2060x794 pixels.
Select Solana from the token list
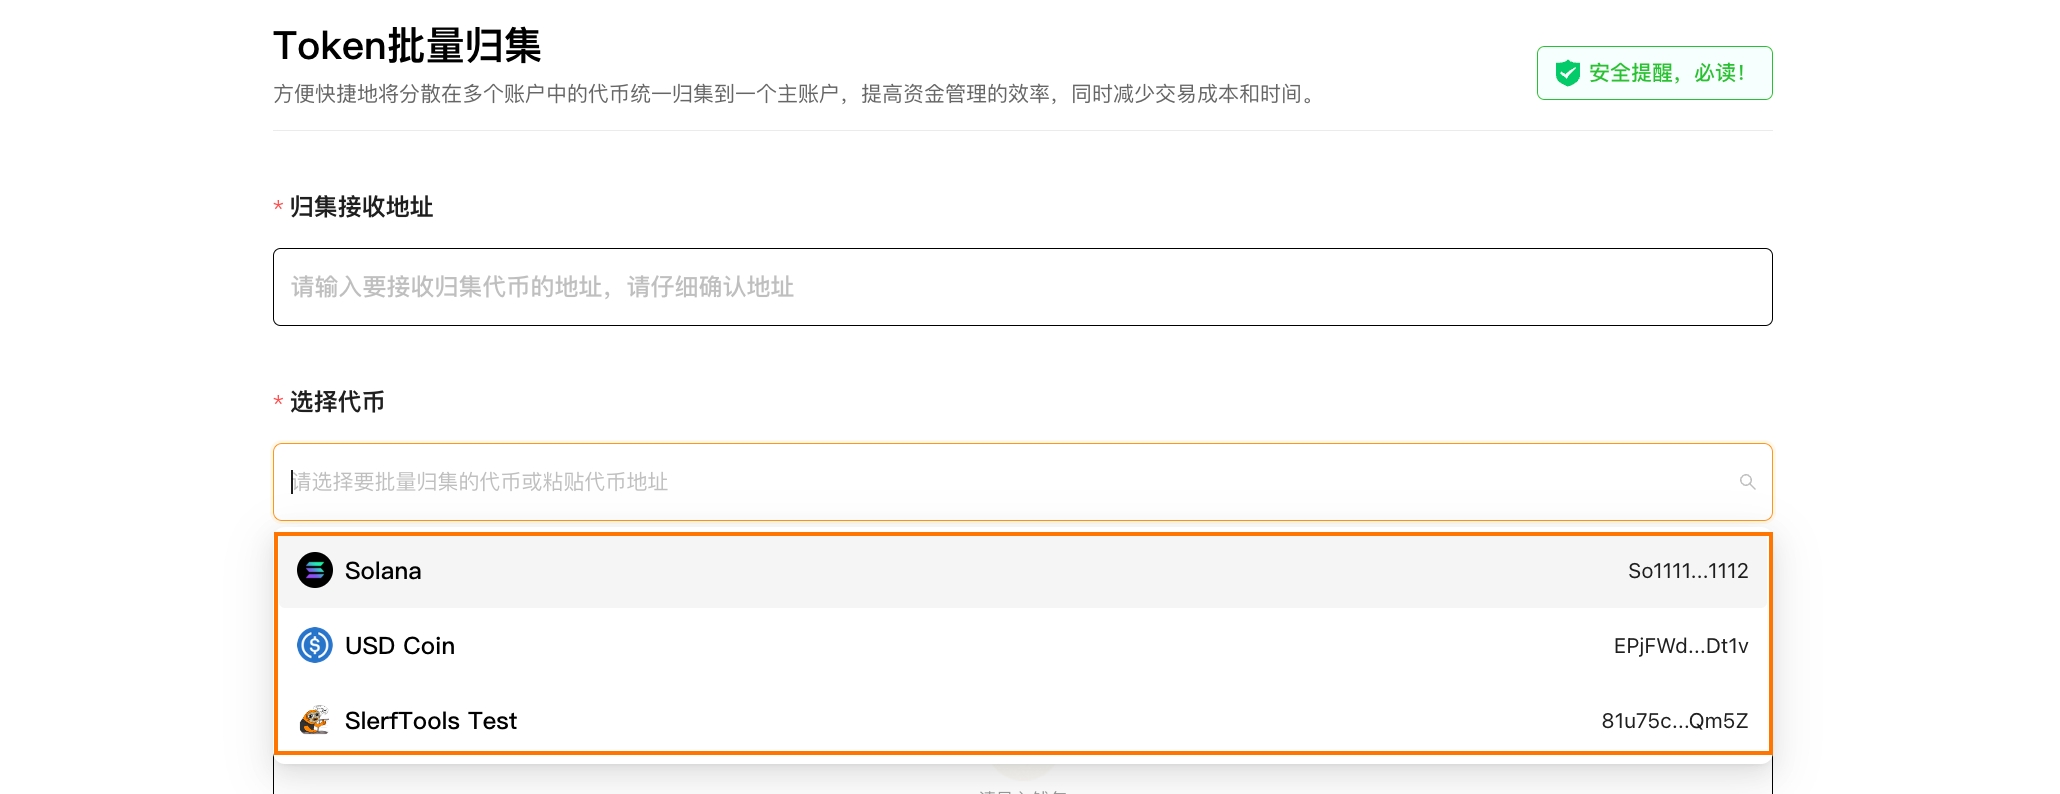(383, 571)
